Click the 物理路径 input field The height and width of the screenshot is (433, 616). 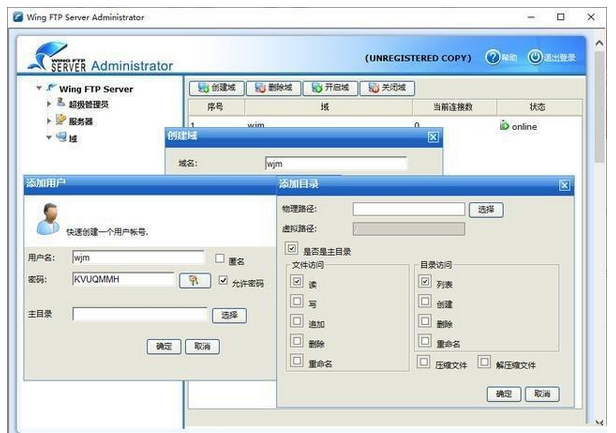408,210
